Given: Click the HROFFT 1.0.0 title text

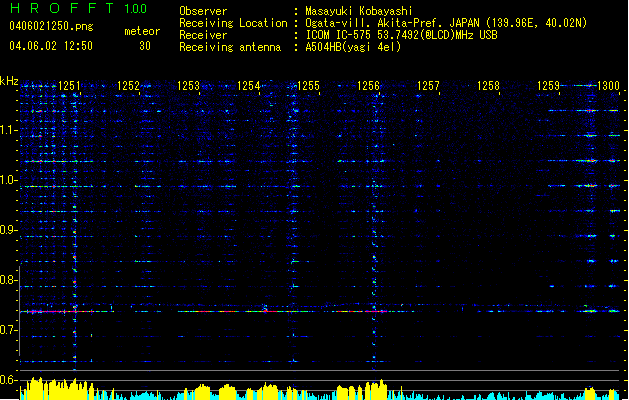Looking at the screenshot, I should click(x=78, y=8).
